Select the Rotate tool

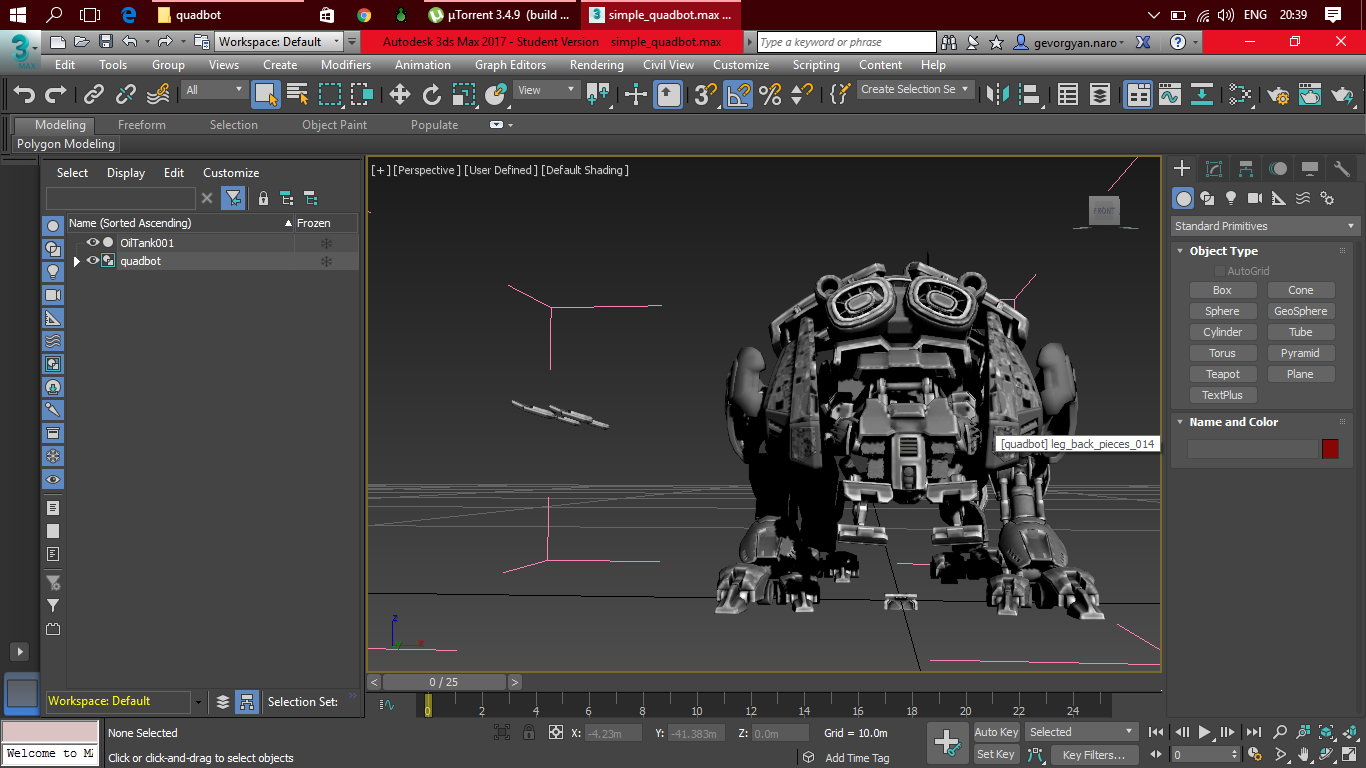coord(432,94)
